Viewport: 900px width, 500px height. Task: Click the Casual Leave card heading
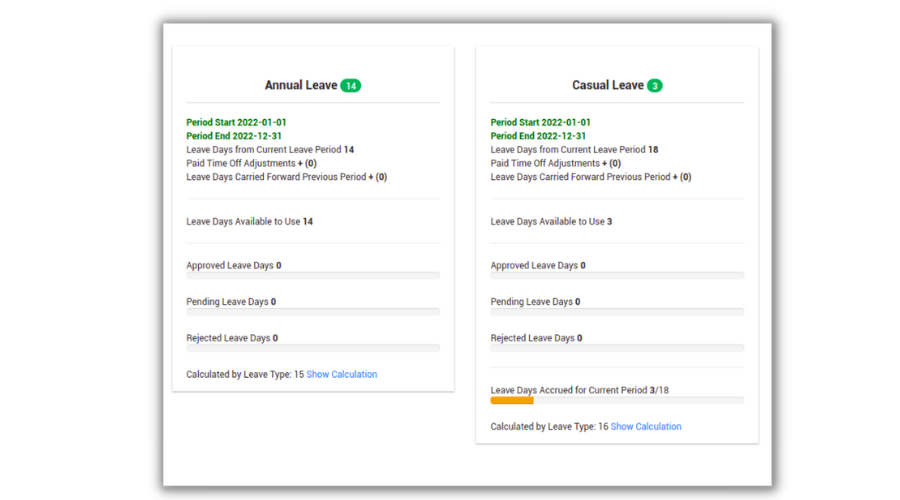[607, 86]
